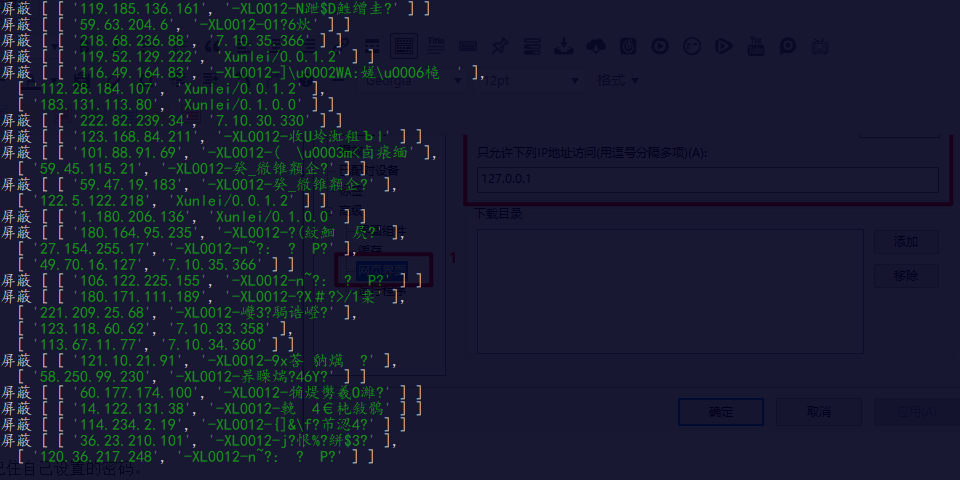Screen dimensions: 960x480
Task: Select the highlighted 网页界面 item in the sidebar
Action: 382,270
